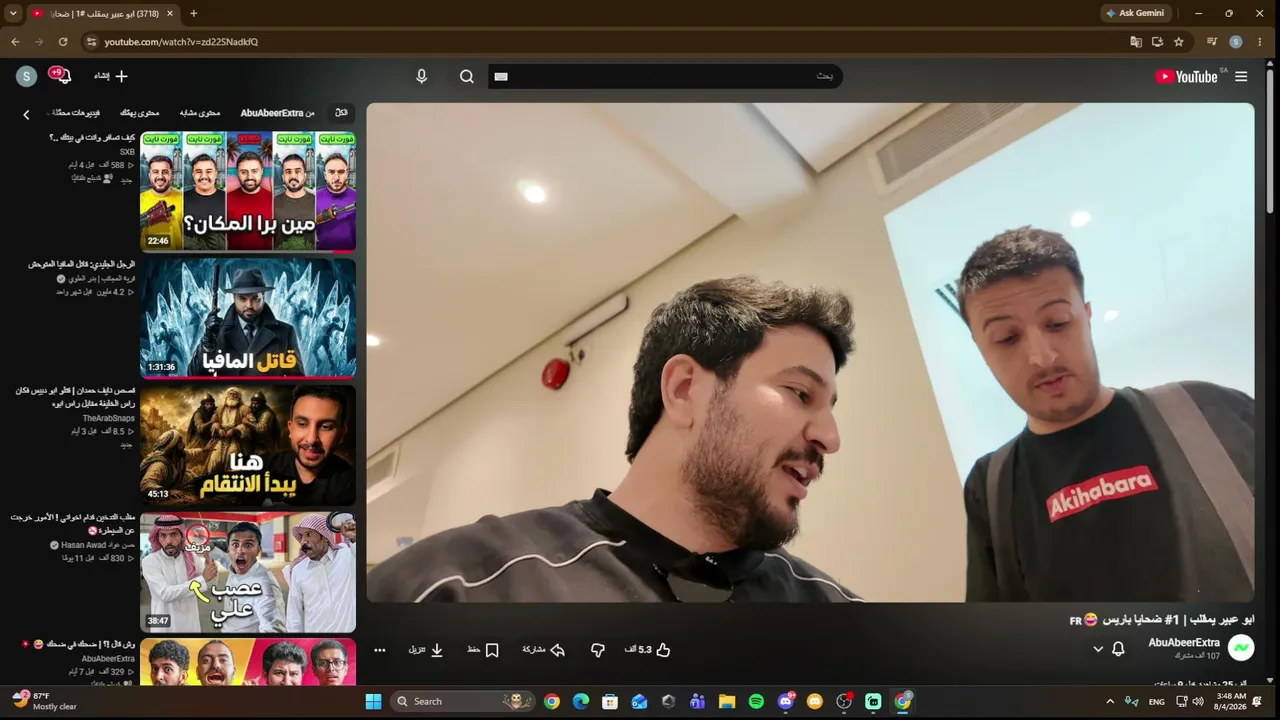Image resolution: width=1280 pixels, height=720 pixels.
Task: Open the weather widget showing 87°F
Action: click(x=45, y=701)
